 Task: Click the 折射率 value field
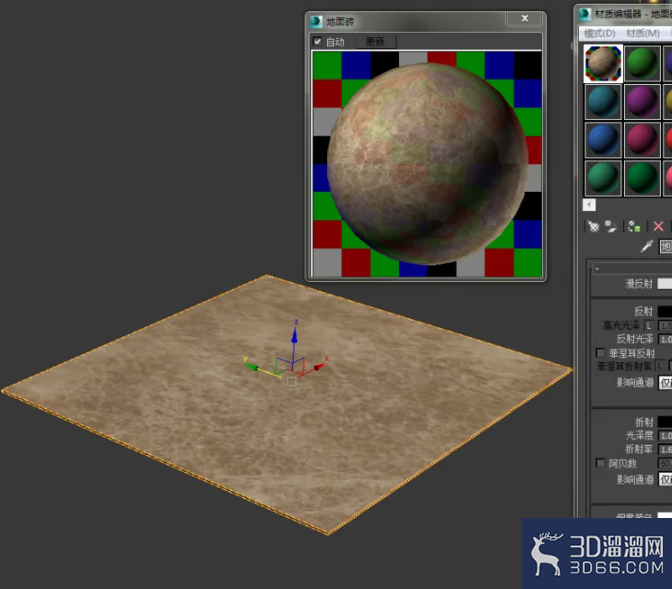click(665, 450)
